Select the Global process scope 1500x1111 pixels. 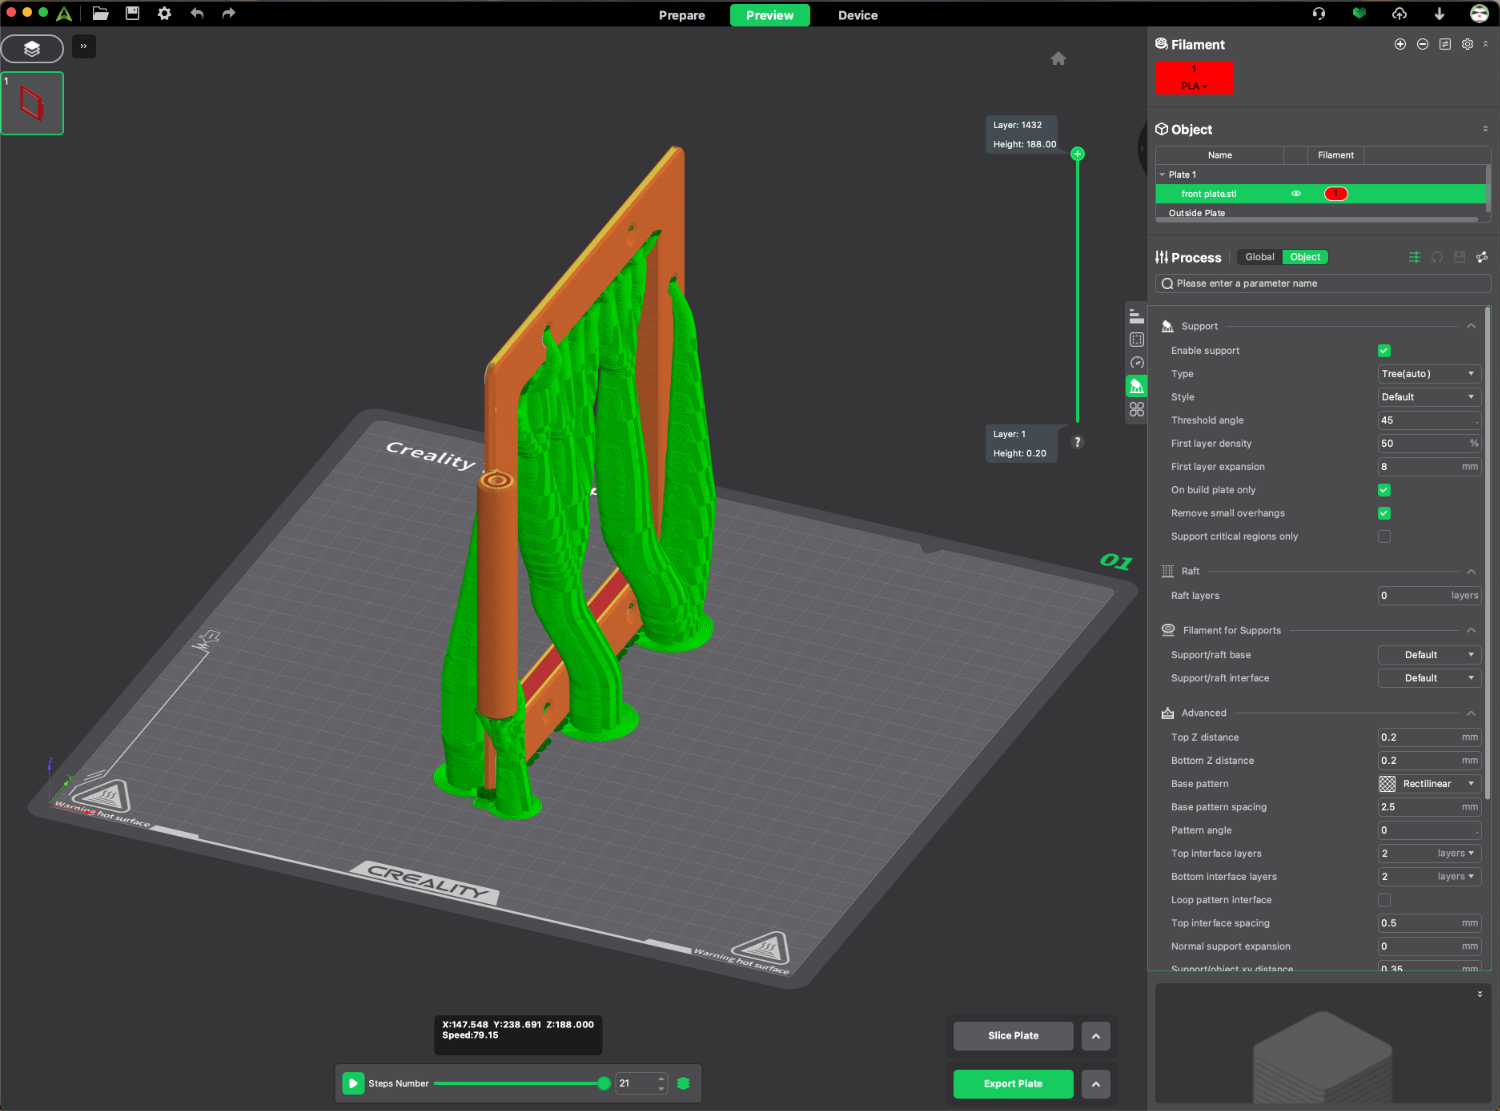coord(1260,257)
